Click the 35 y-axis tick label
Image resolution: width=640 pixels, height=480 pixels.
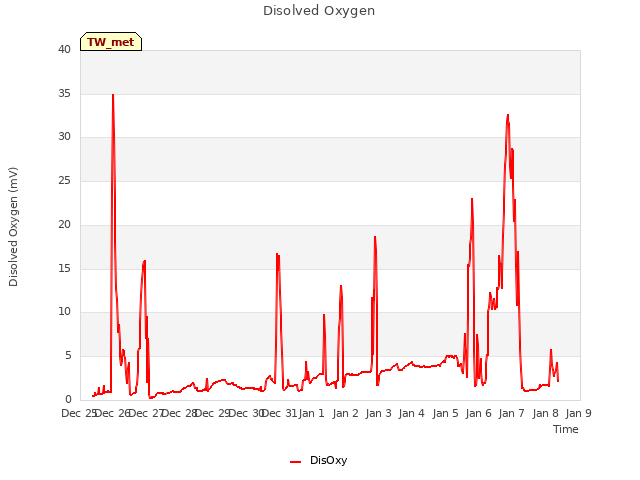(x=64, y=93)
